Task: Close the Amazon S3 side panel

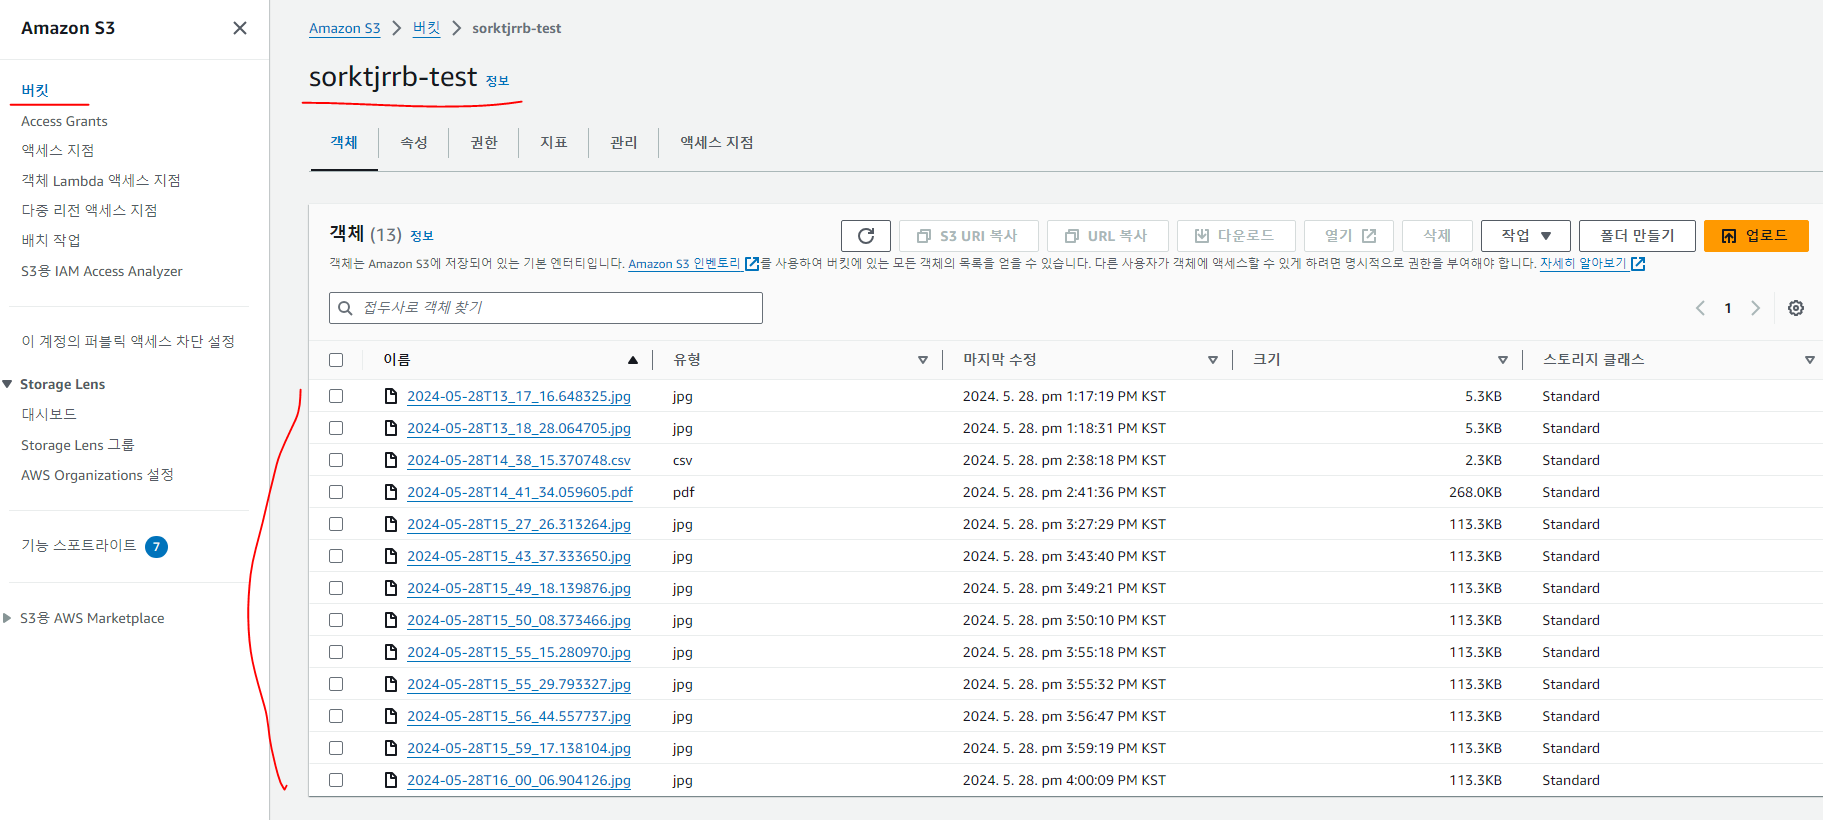Action: click(240, 28)
